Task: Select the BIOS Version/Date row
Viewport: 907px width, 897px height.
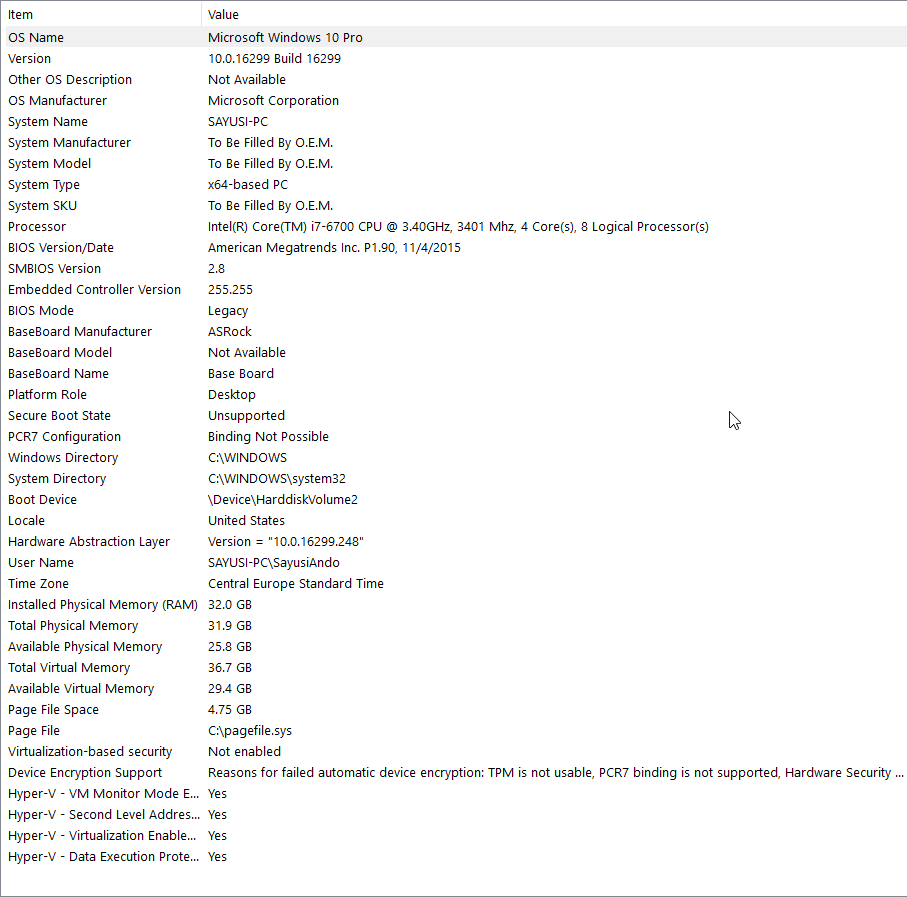Action: coord(456,248)
